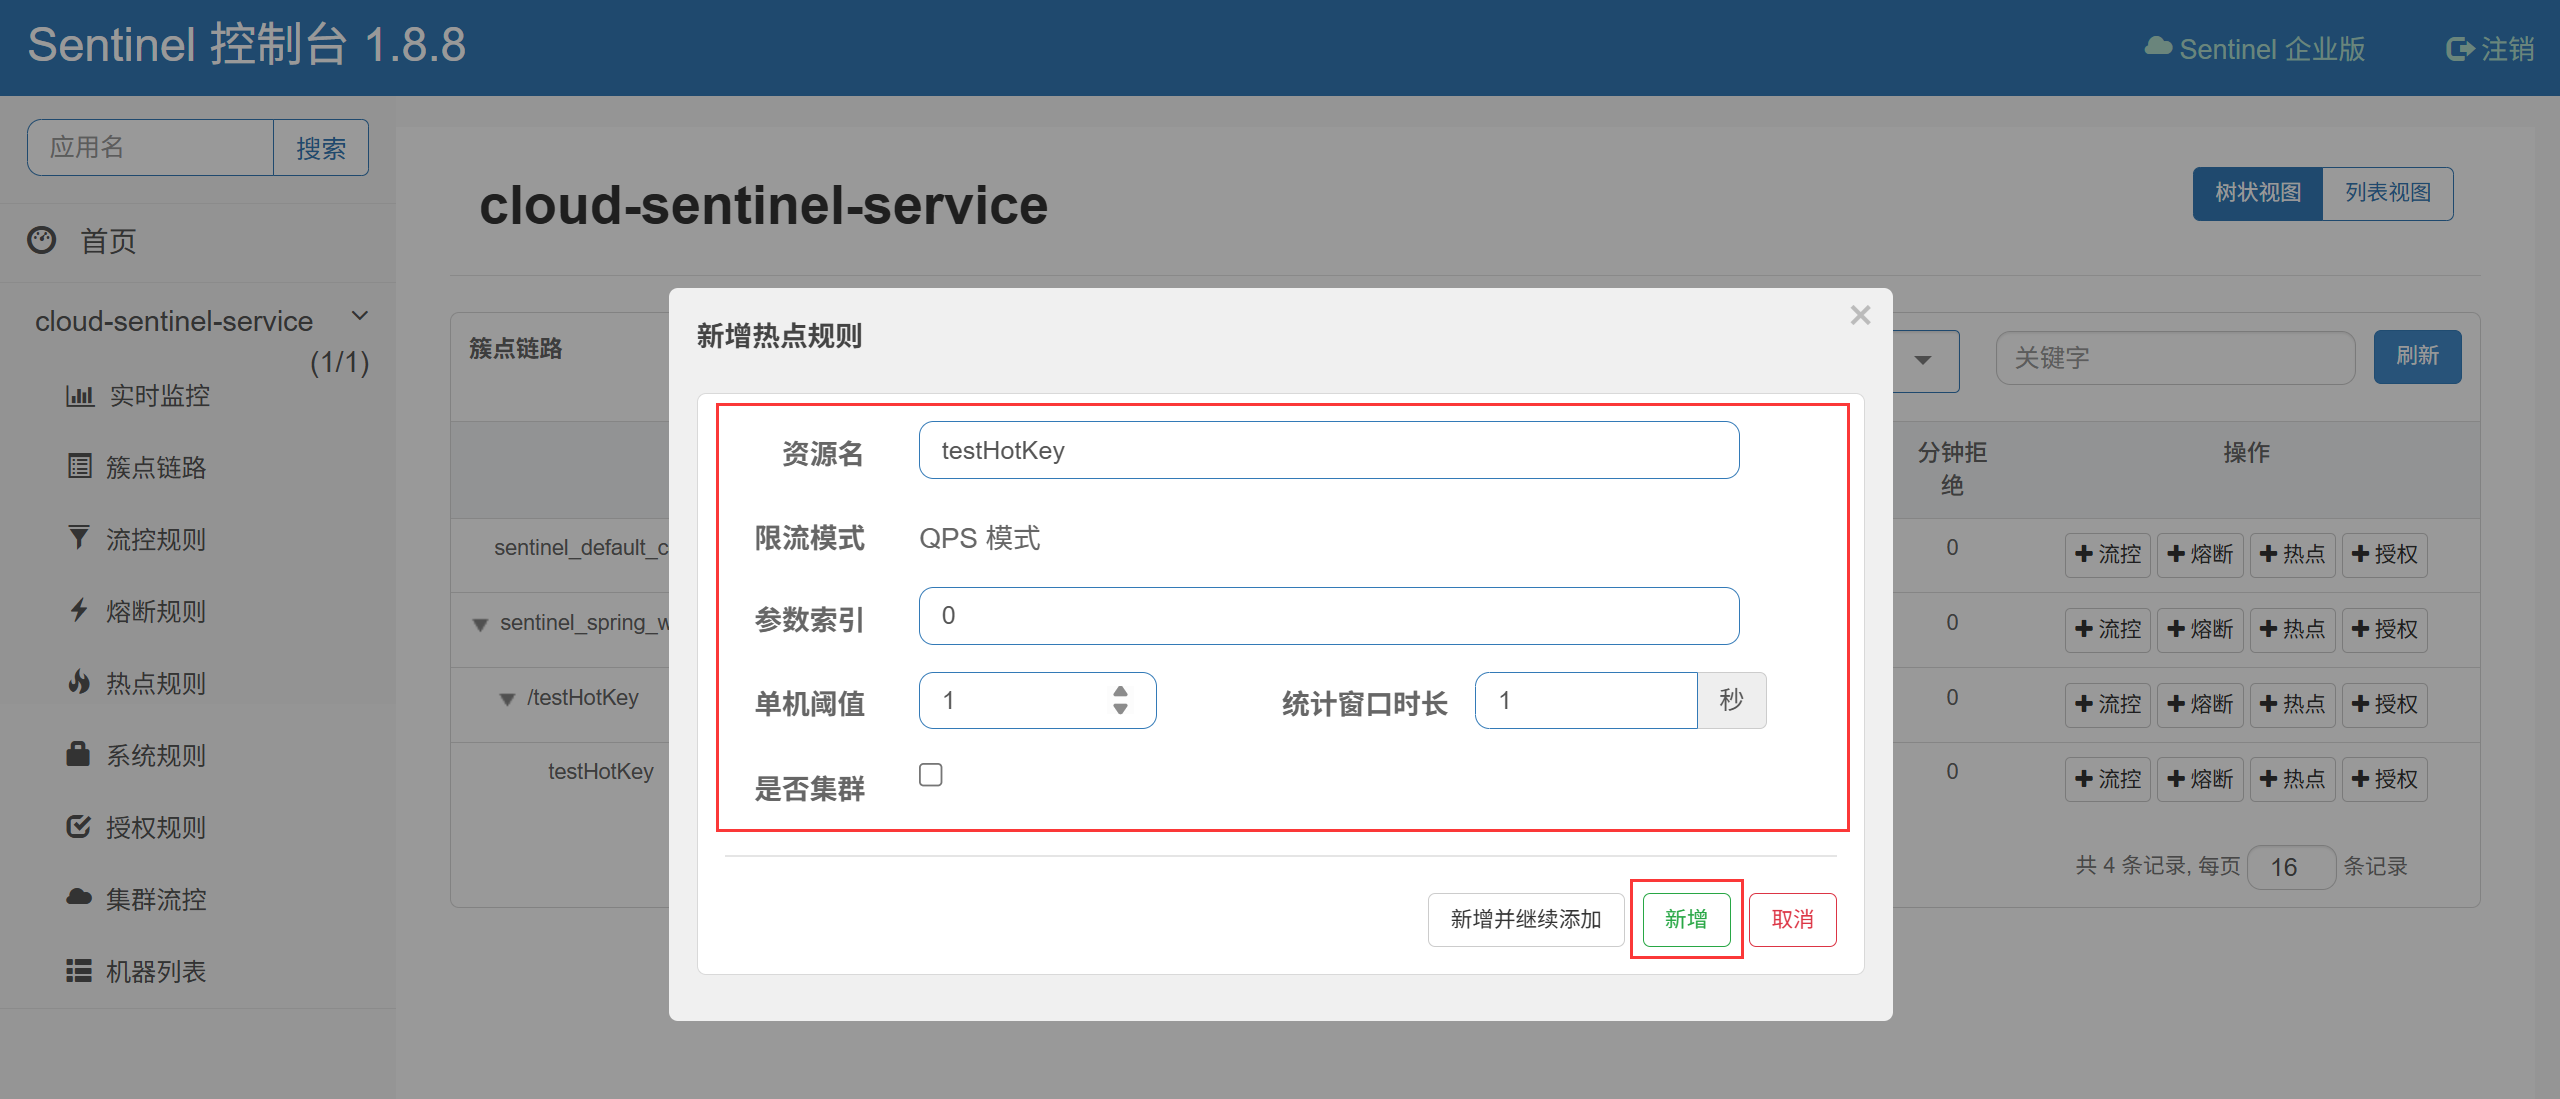Collapse the /testHotKey tree node triangle
Viewport: 2560px width, 1099px height.
[x=508, y=699]
